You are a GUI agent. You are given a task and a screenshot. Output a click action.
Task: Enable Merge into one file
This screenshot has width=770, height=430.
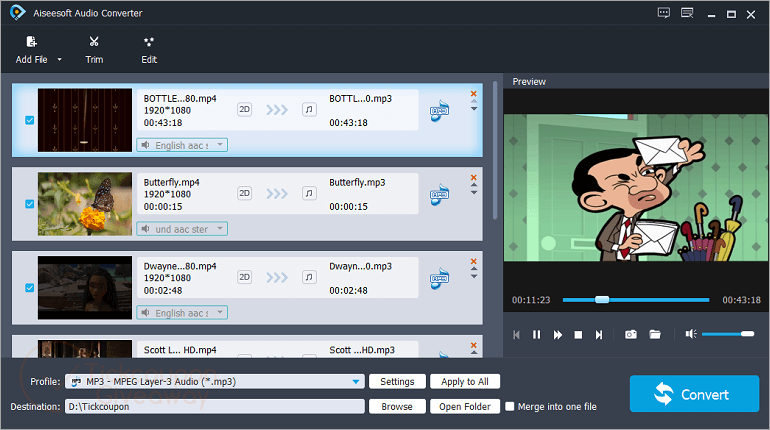point(510,406)
